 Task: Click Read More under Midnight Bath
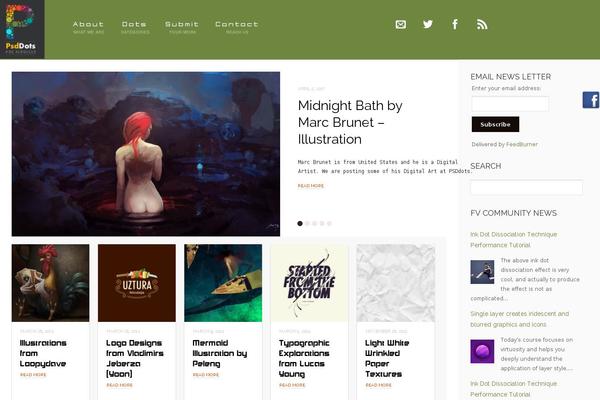point(311,186)
